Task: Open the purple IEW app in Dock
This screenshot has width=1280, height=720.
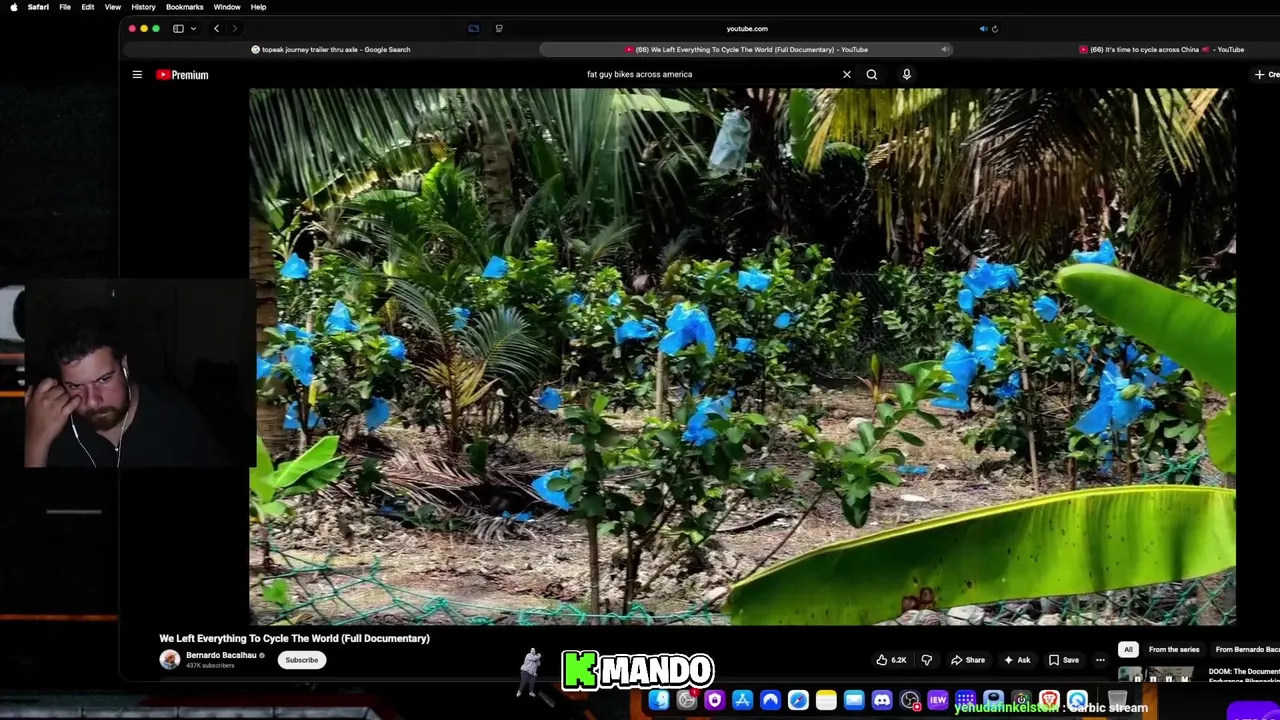Action: coord(938,701)
